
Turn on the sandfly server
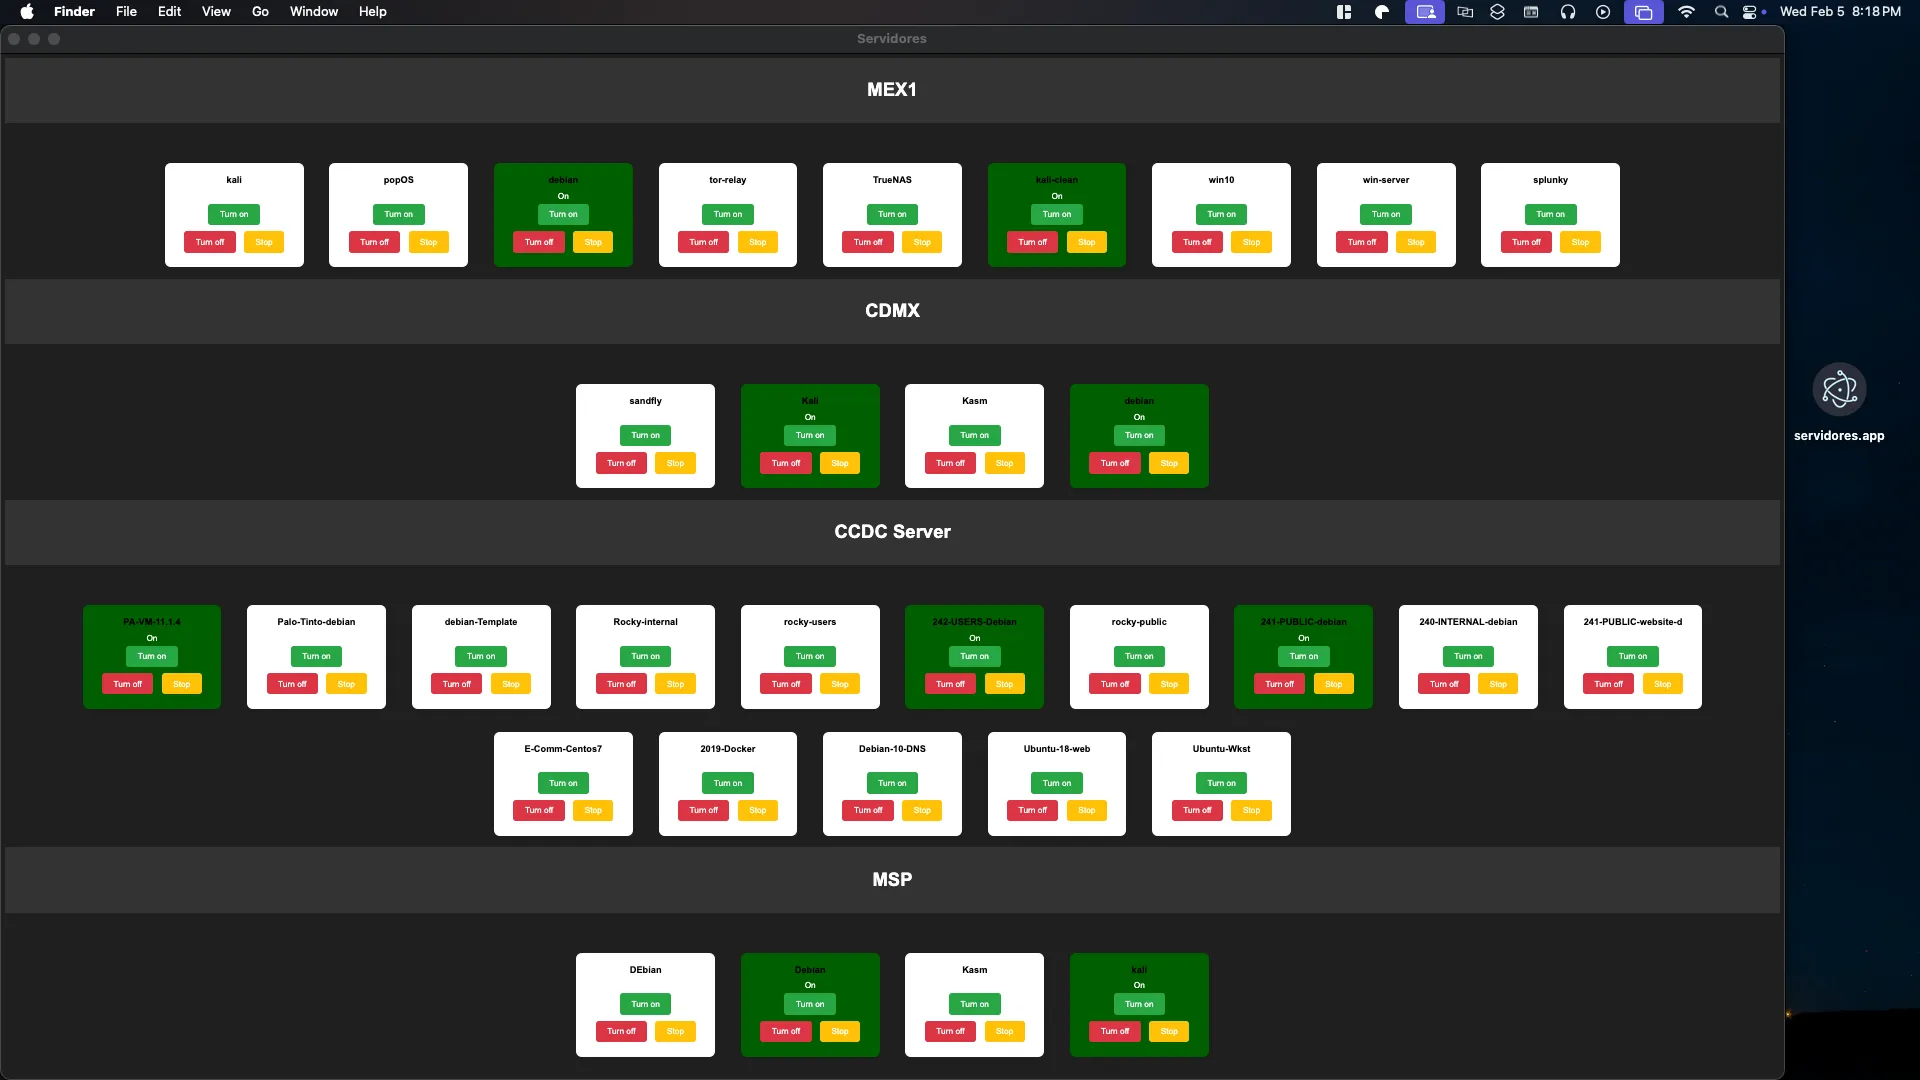click(645, 435)
